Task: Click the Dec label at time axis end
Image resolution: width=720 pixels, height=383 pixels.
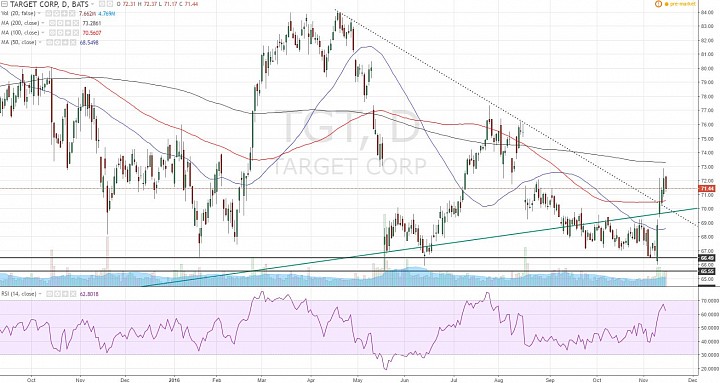Action: pos(692,380)
